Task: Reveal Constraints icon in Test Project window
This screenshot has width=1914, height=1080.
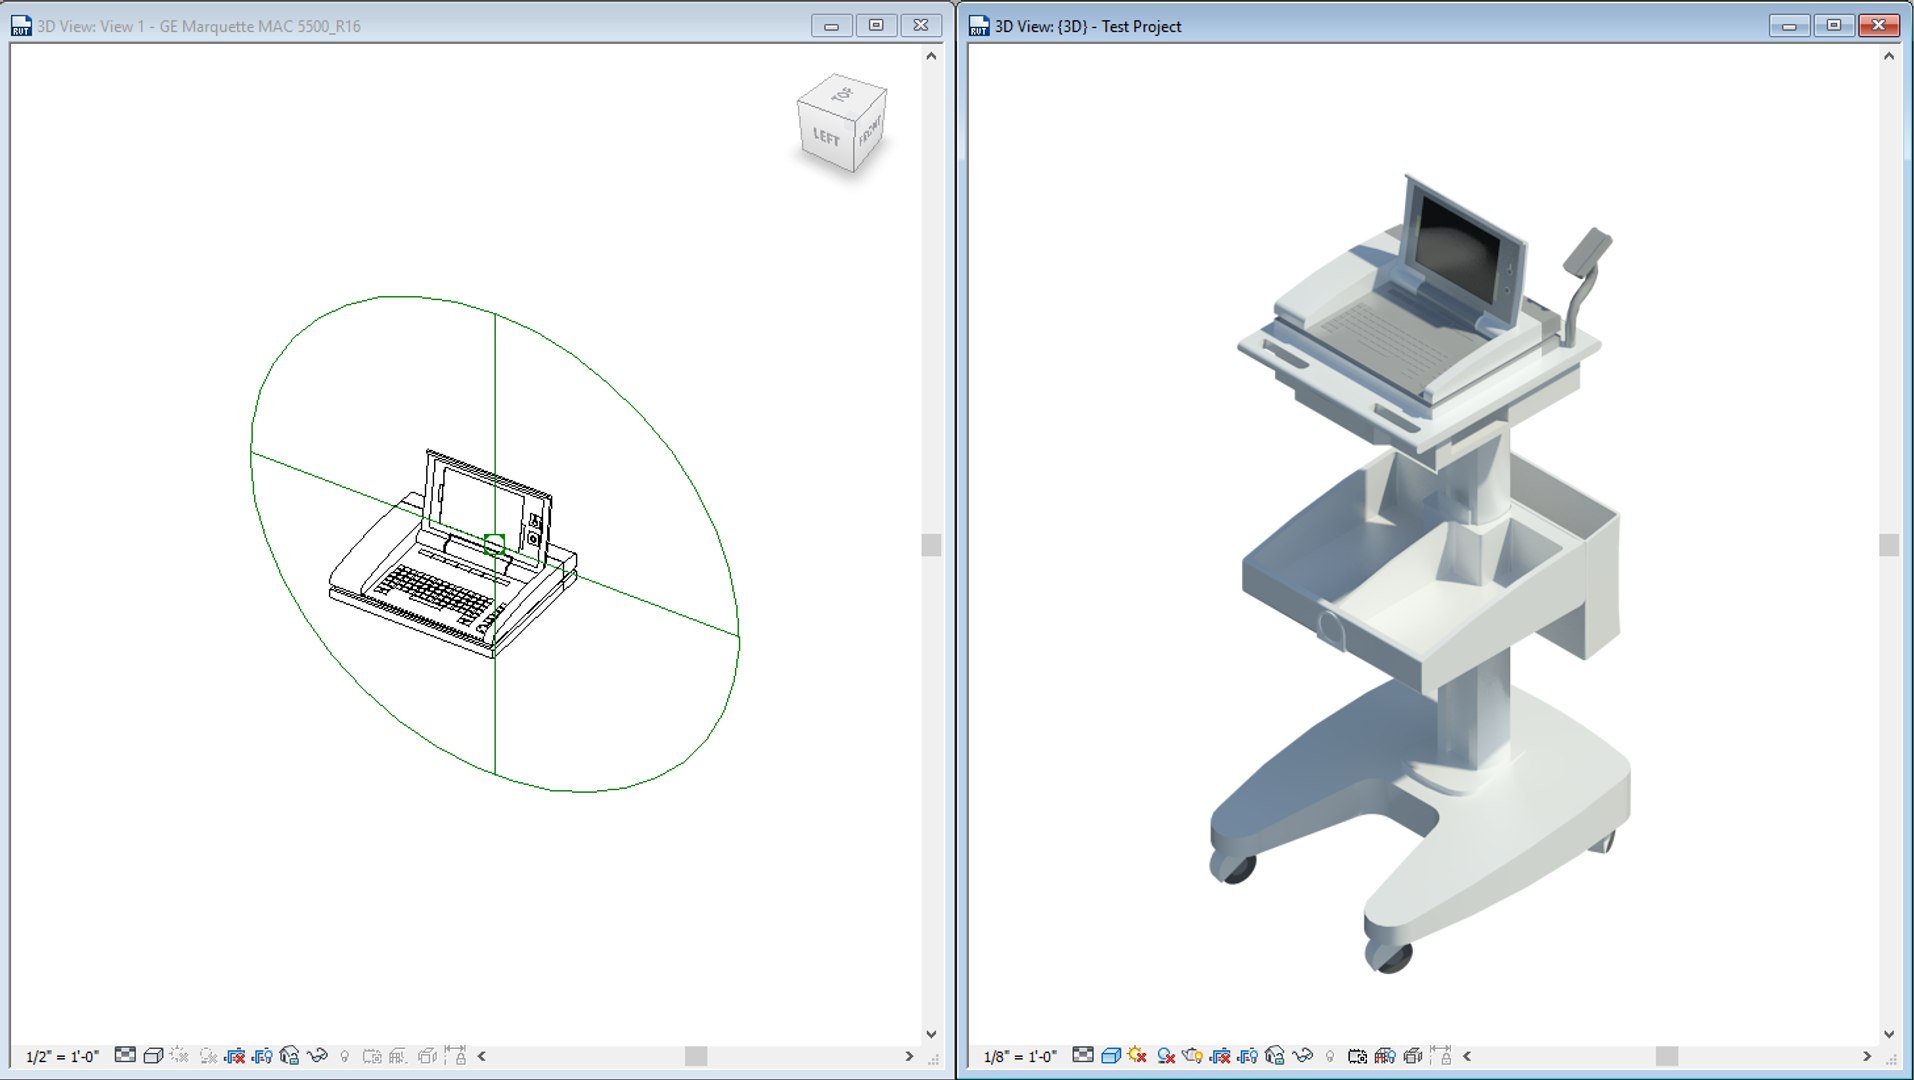Action: pyautogui.click(x=1441, y=1055)
